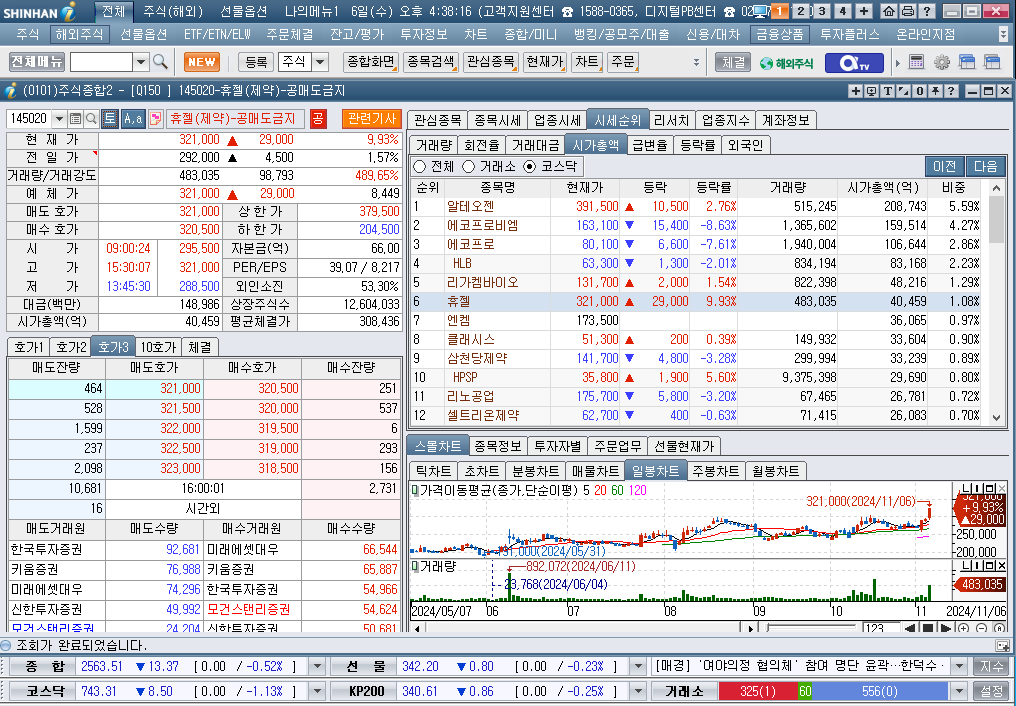
Task: Open the stock code 145020 history dropdown
Action: point(60,119)
